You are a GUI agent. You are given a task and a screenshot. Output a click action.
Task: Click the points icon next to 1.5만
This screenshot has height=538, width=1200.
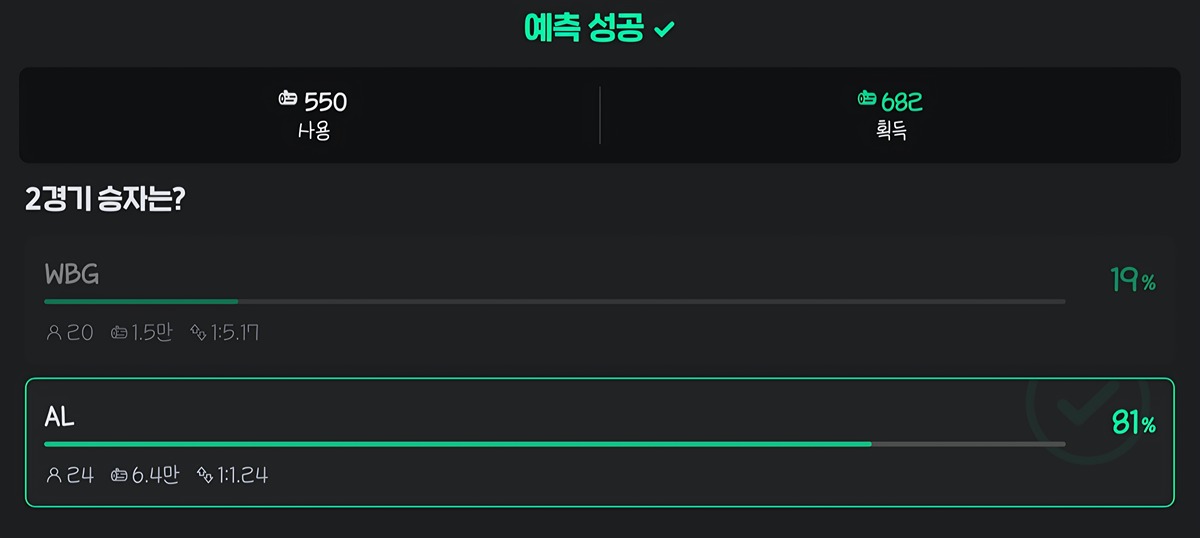[x=119, y=333]
